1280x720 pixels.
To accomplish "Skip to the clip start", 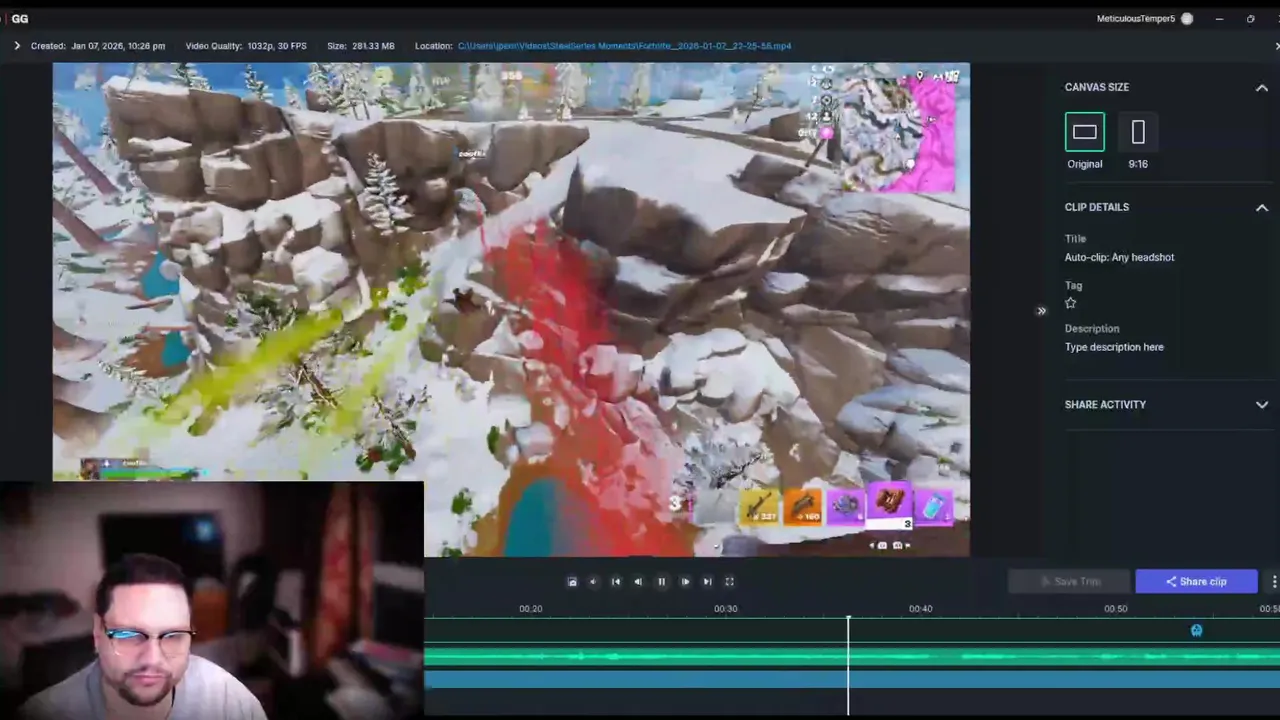I will tap(616, 582).
